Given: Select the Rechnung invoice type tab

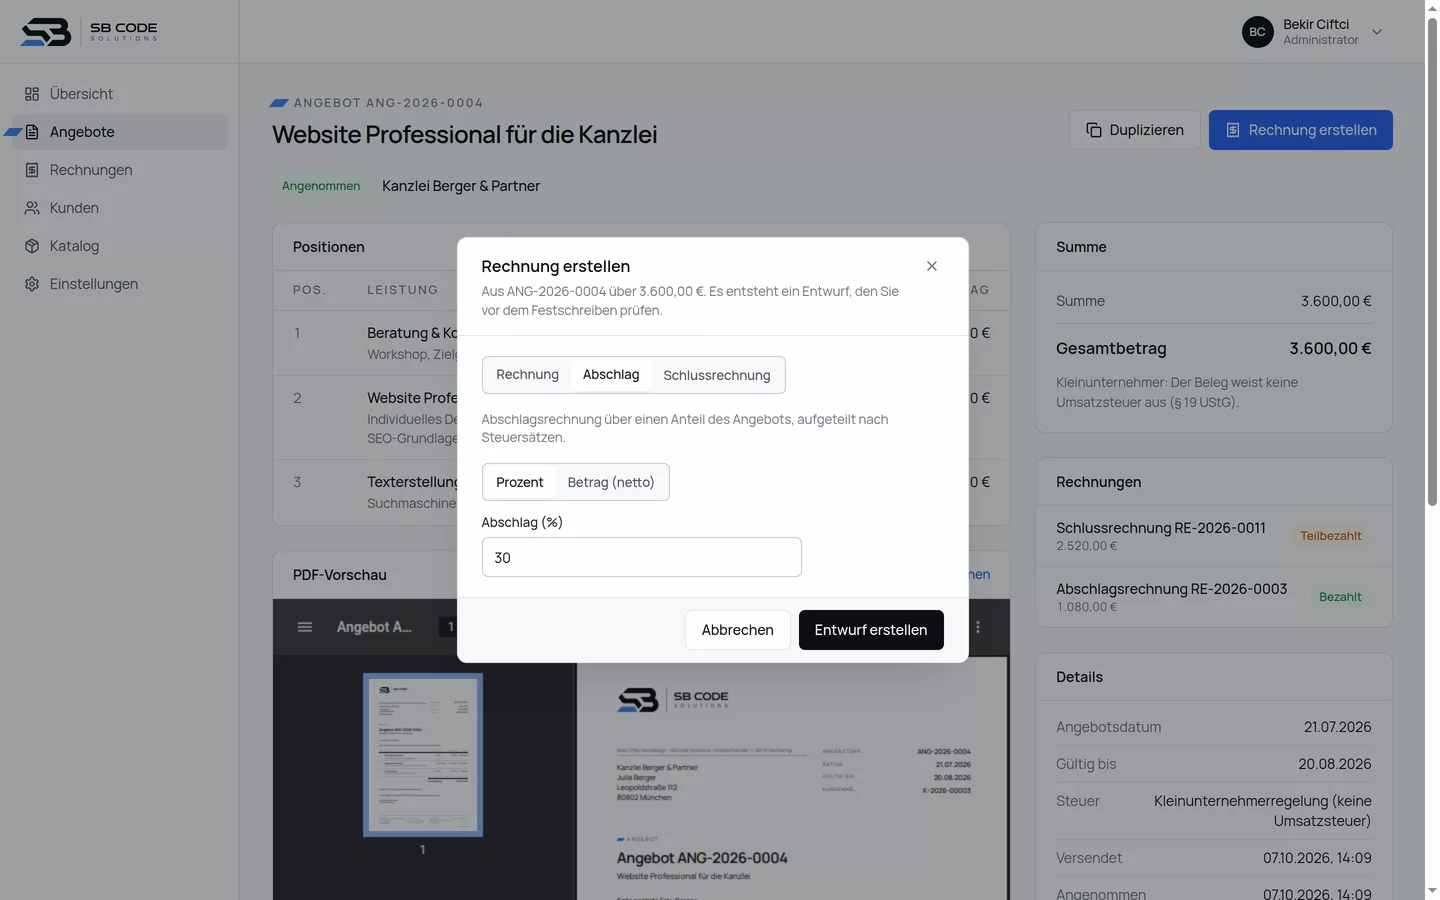Looking at the screenshot, I should pos(527,375).
